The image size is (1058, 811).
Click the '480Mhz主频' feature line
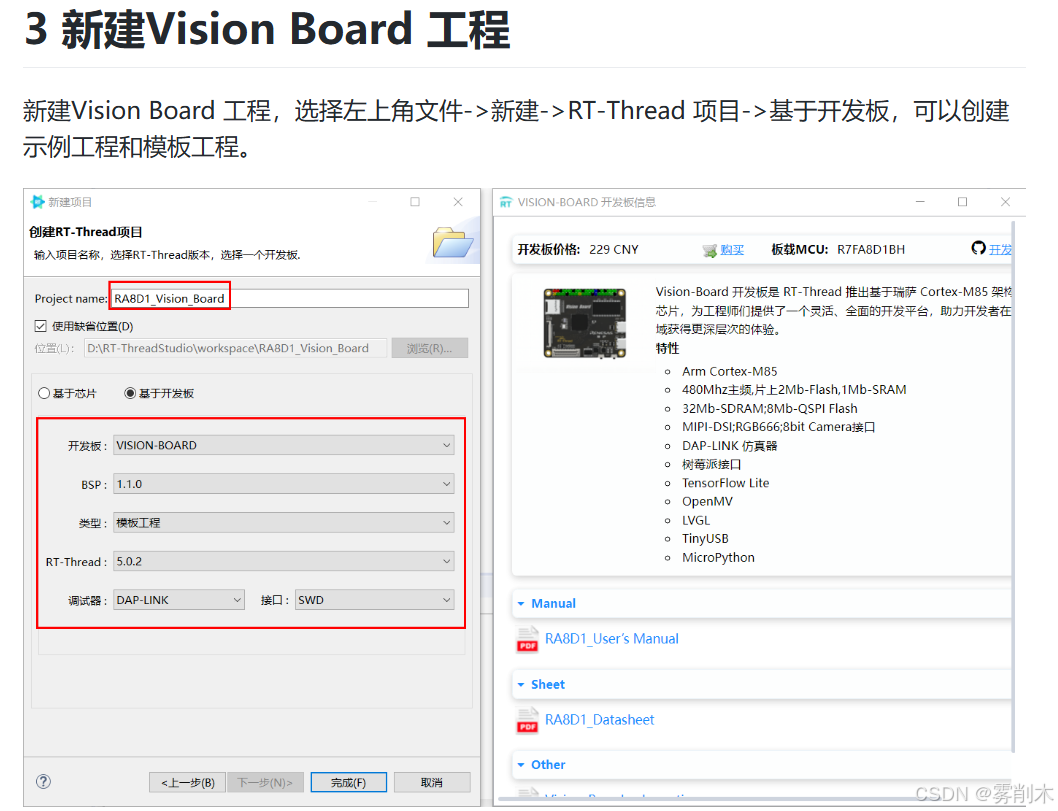794,389
